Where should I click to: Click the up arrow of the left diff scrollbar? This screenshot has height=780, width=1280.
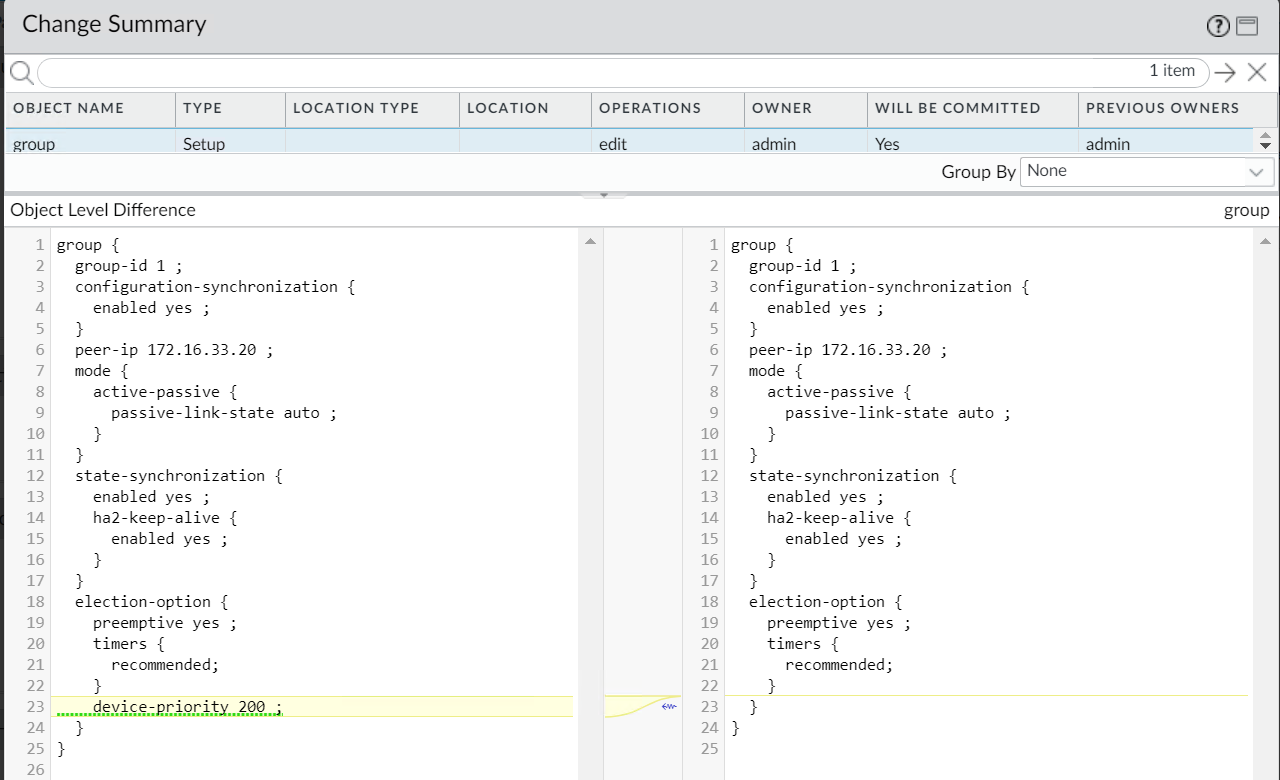point(590,240)
